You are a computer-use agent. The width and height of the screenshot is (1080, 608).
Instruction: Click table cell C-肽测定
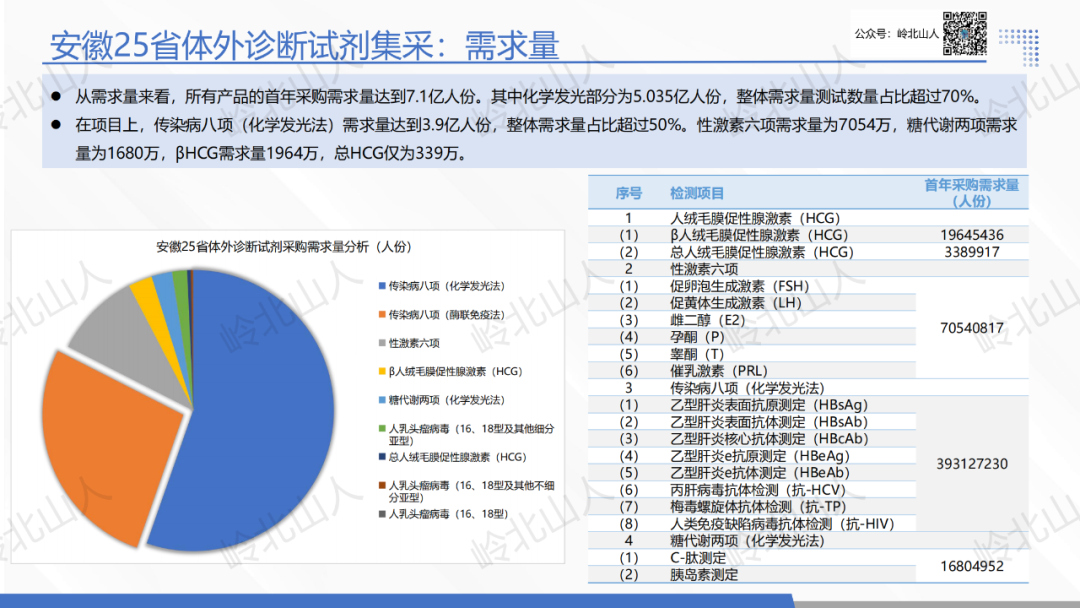point(698,557)
